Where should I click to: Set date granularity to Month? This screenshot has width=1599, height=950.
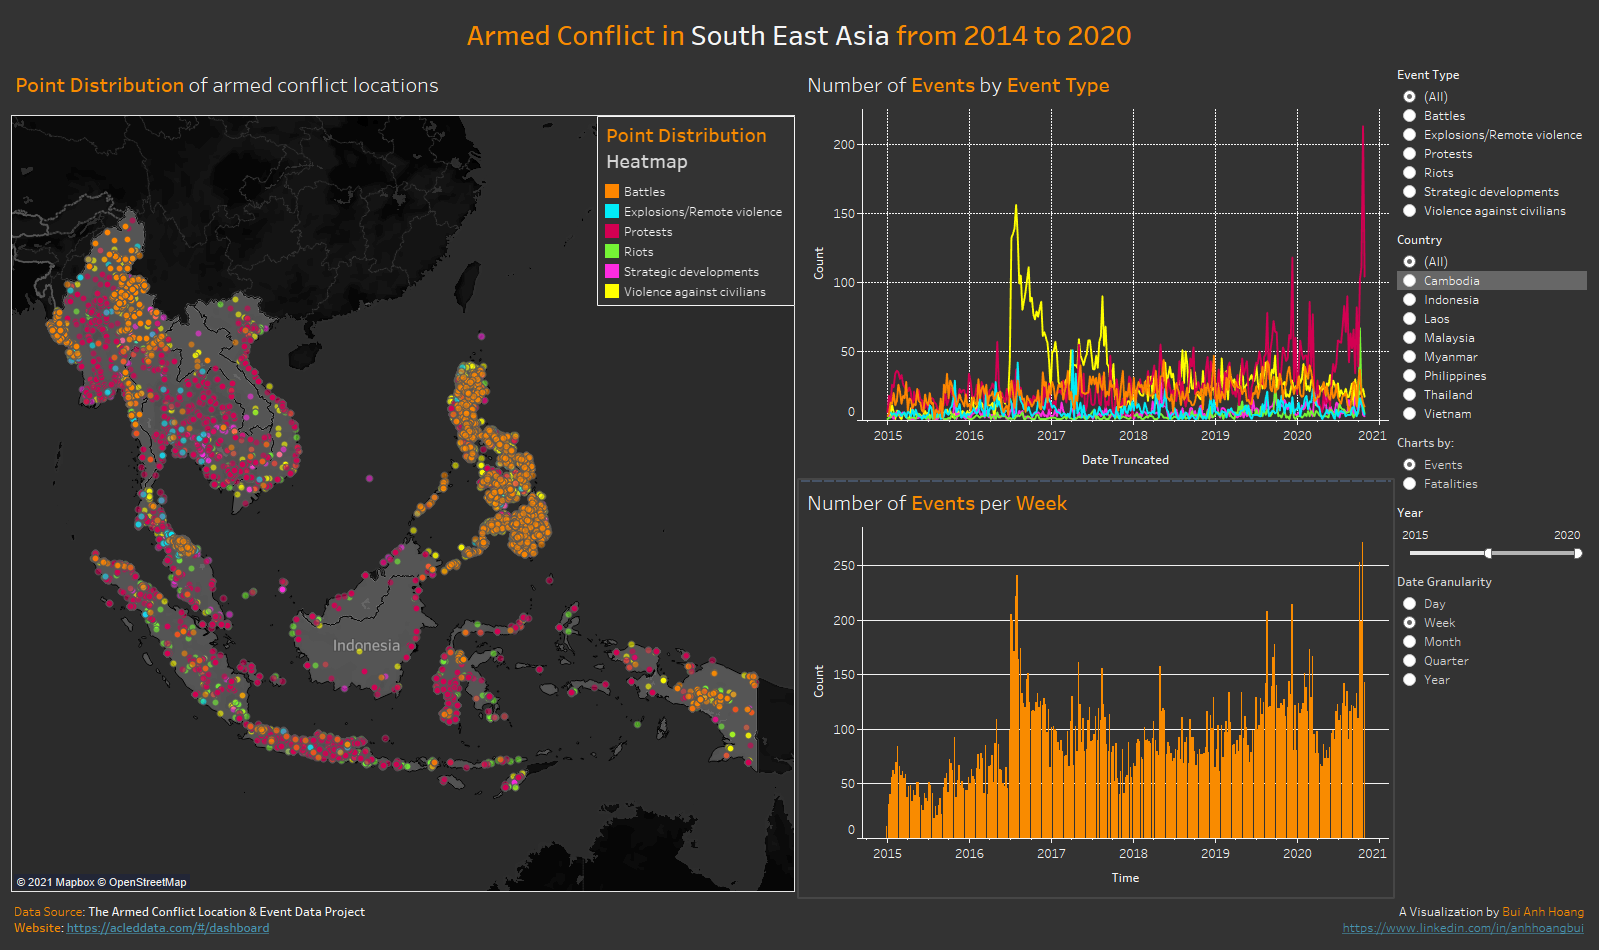(x=1409, y=642)
